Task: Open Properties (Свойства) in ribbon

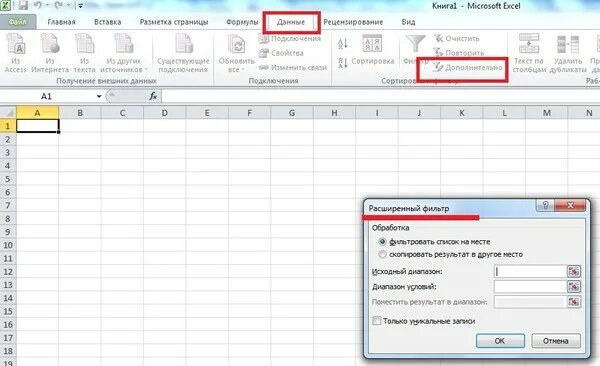Action: coord(281,53)
